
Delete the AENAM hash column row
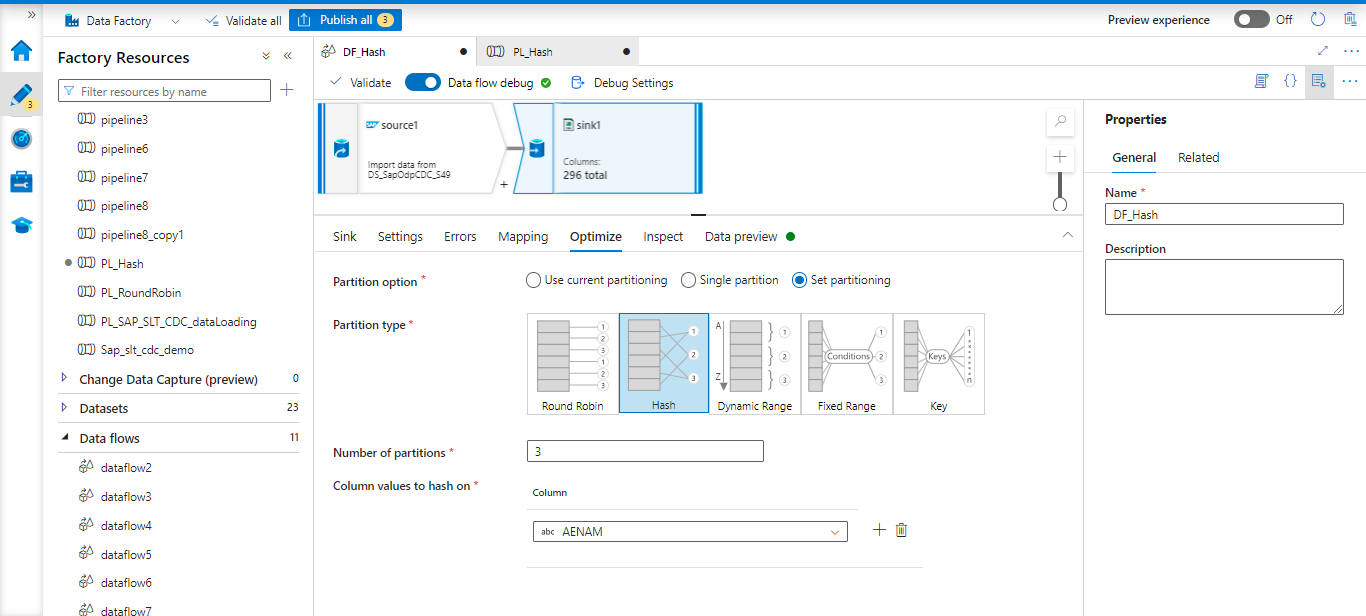[x=901, y=530]
